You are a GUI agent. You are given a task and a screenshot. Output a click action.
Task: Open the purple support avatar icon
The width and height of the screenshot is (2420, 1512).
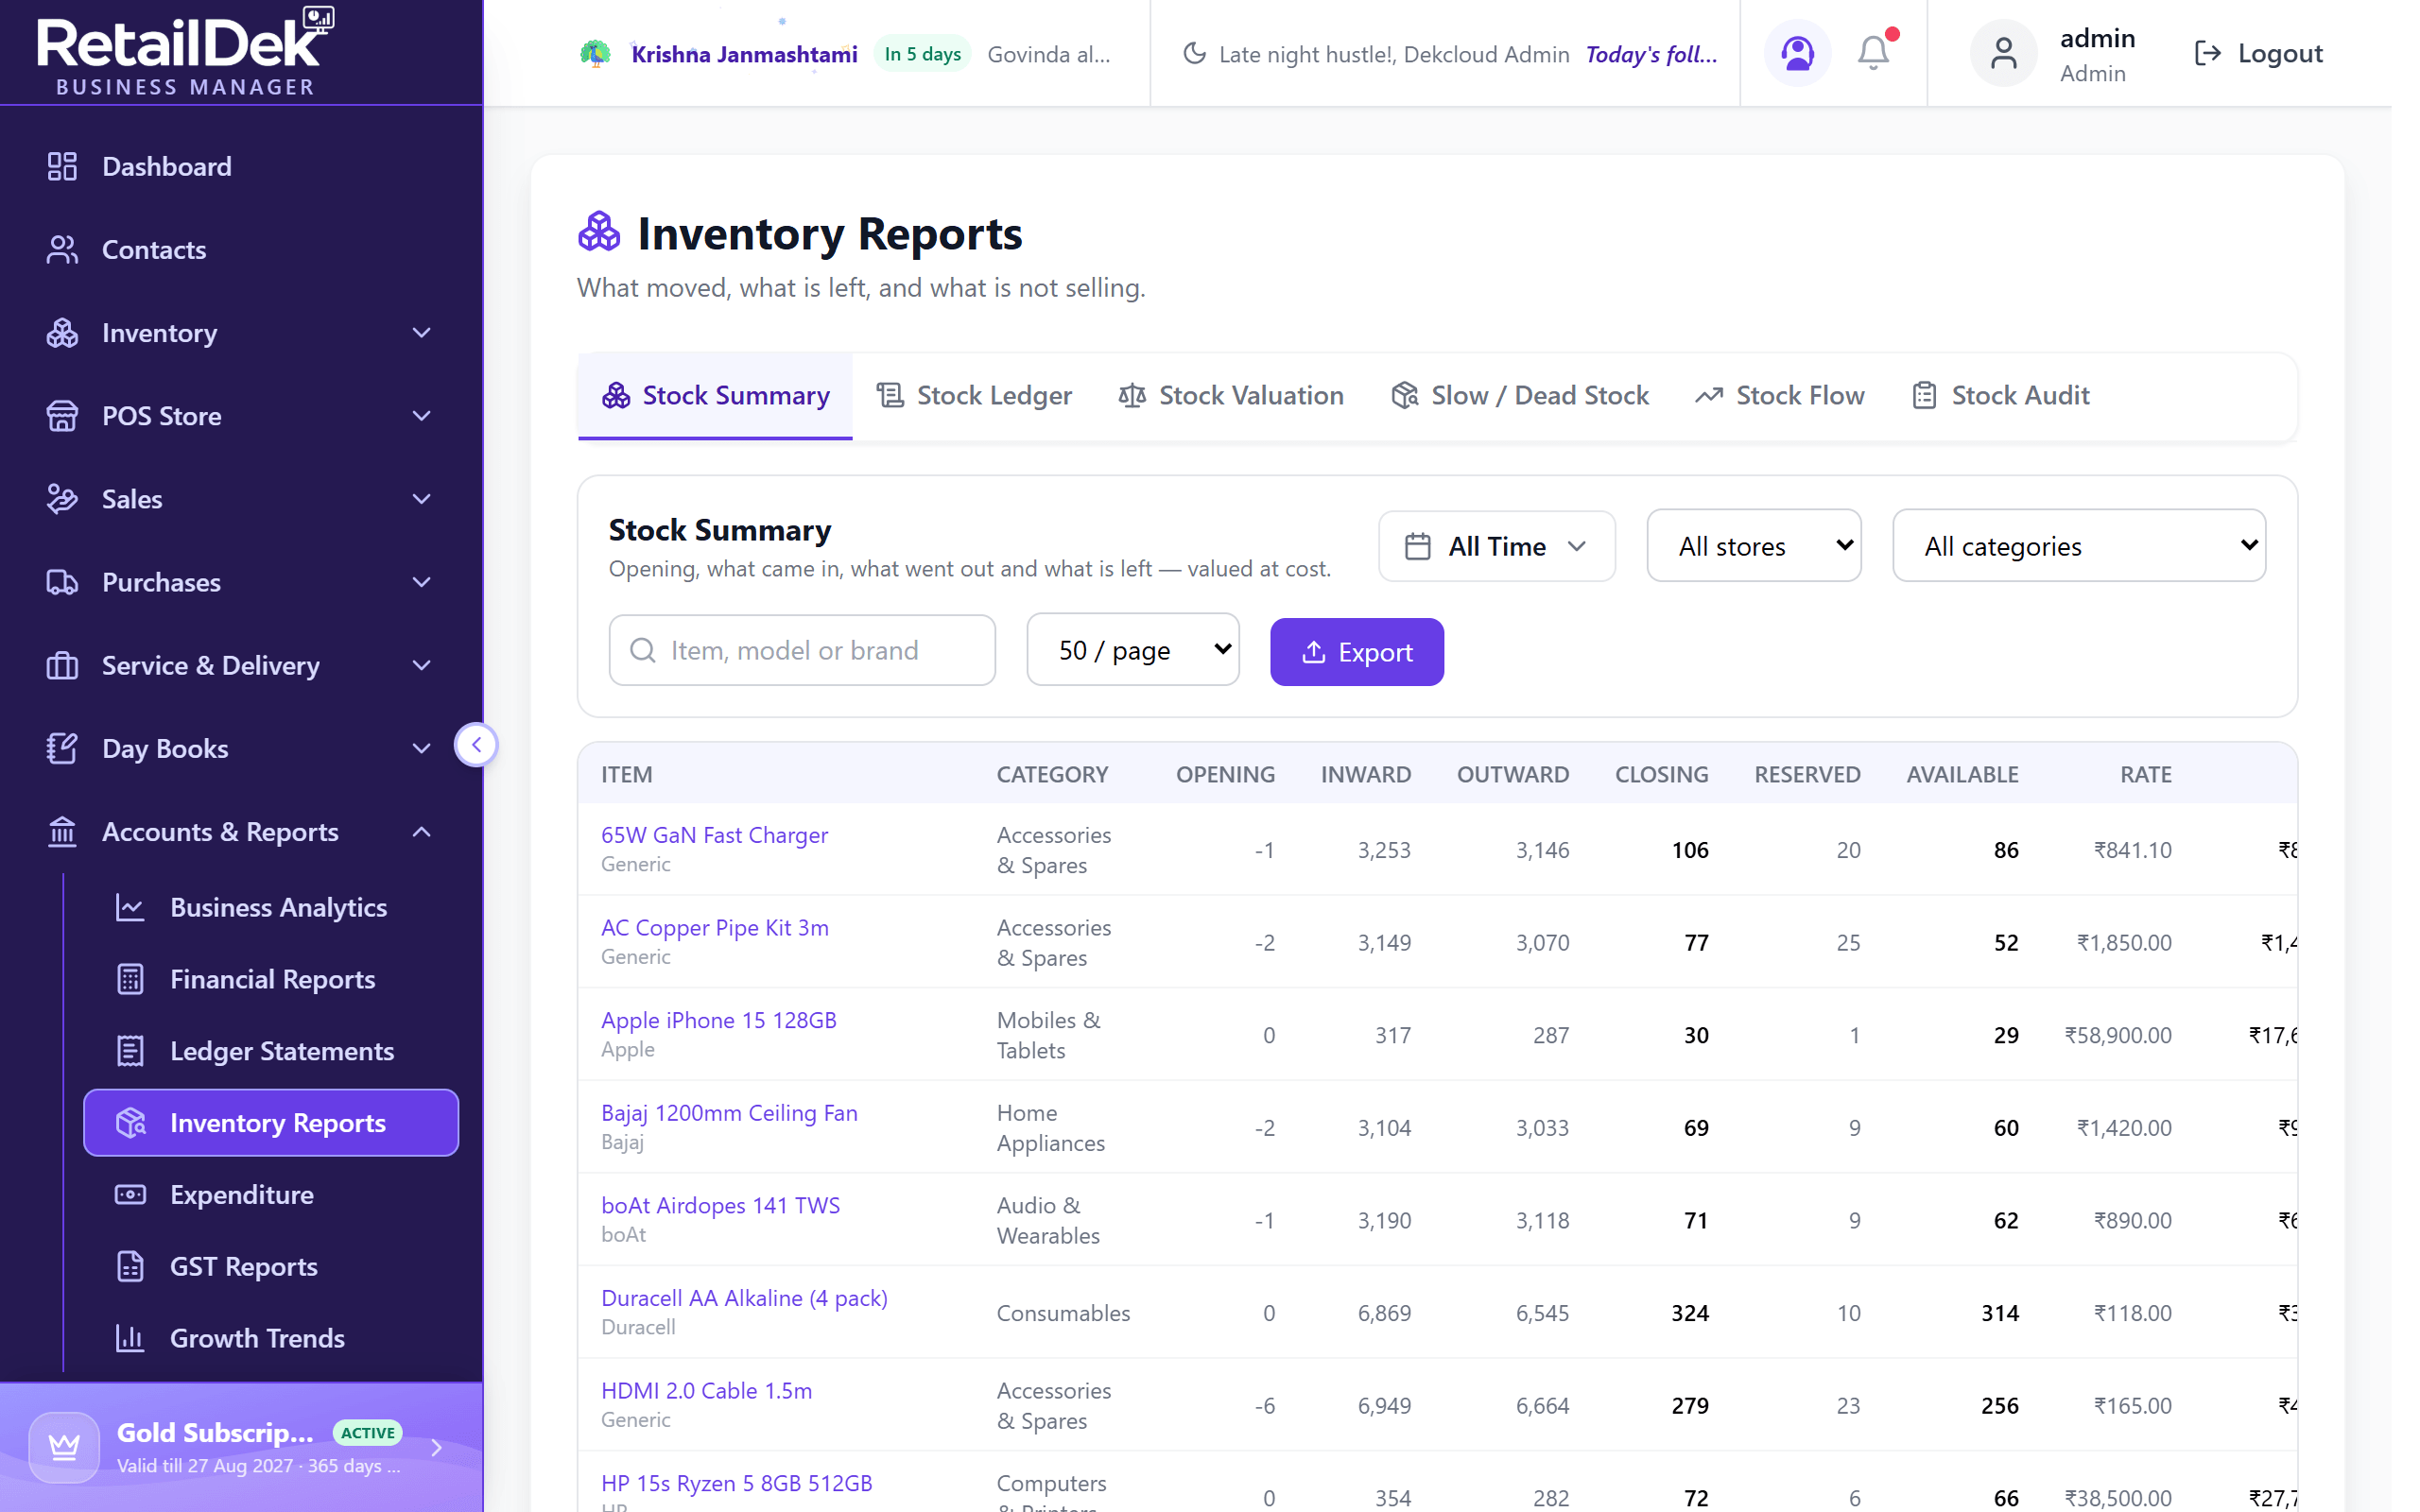click(x=1797, y=53)
